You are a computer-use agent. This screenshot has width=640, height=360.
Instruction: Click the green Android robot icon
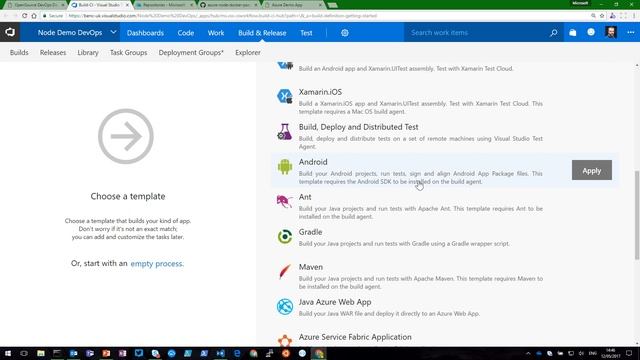(284, 167)
